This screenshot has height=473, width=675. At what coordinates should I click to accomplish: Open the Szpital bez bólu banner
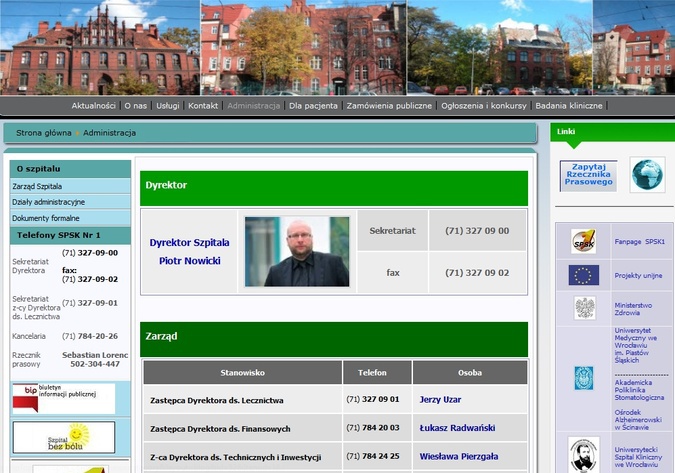point(64,437)
